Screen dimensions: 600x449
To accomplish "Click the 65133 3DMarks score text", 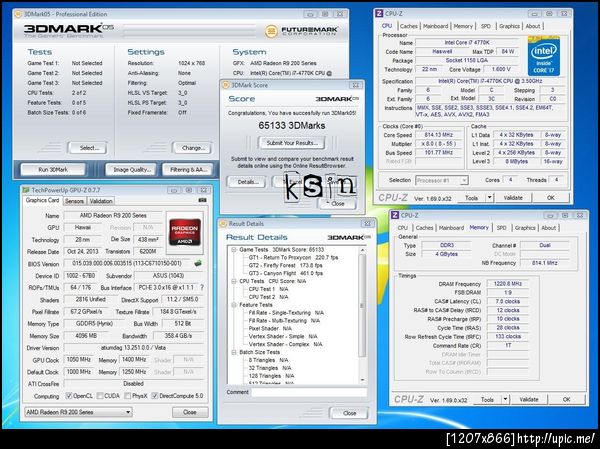I will click(x=292, y=126).
